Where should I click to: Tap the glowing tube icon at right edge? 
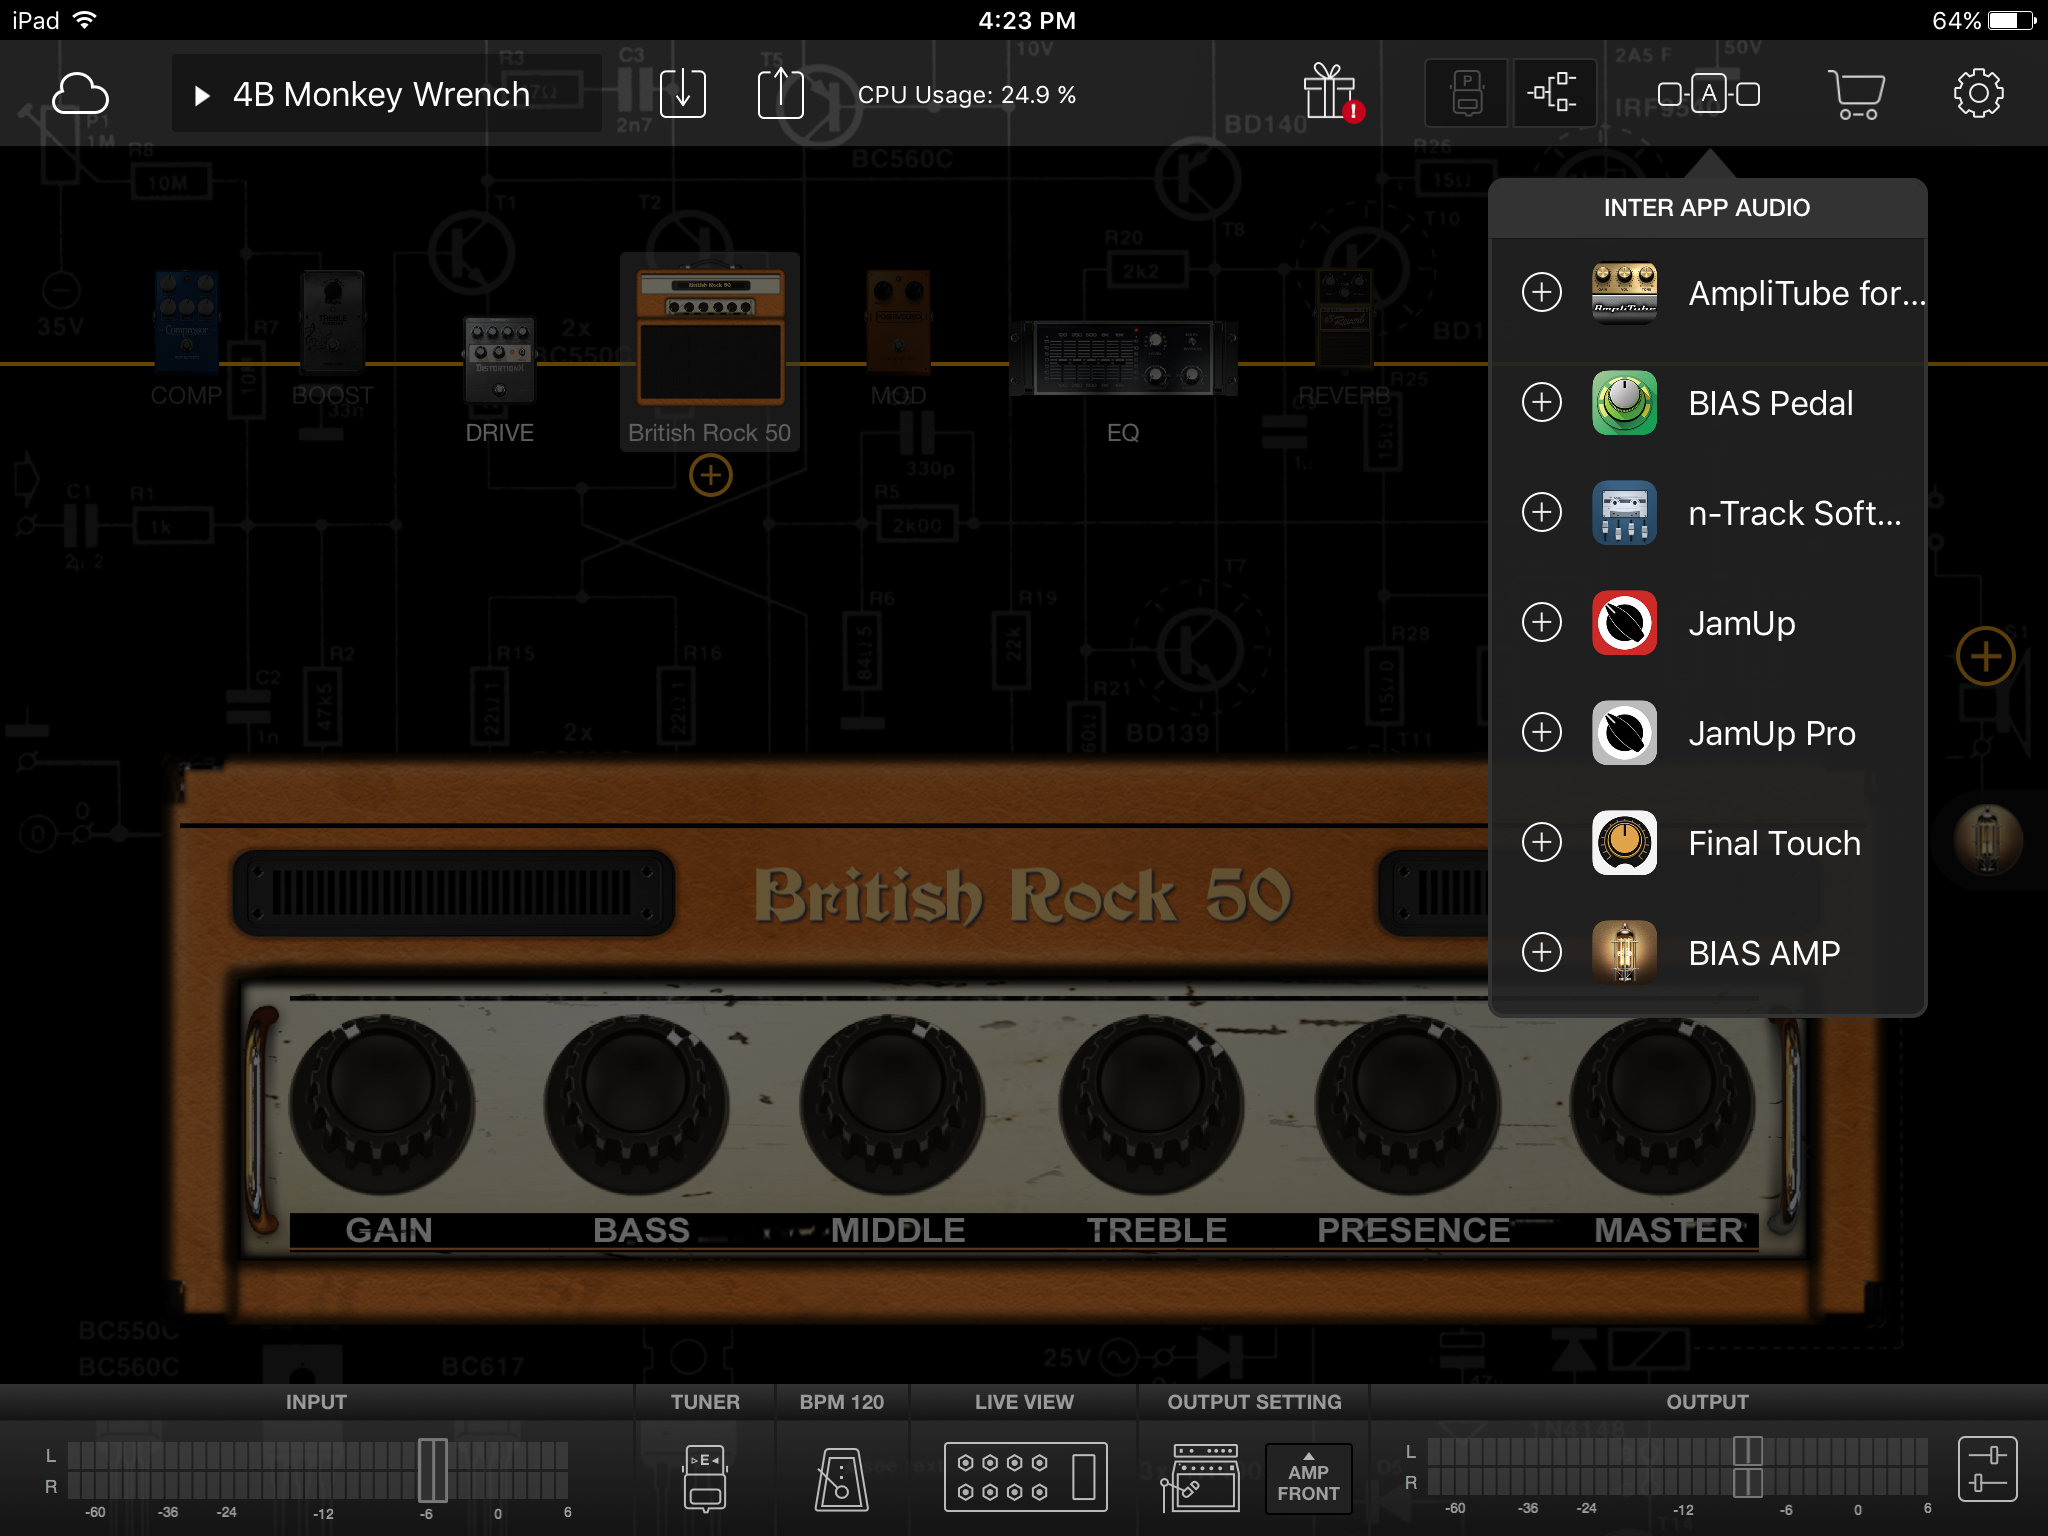(1988, 840)
